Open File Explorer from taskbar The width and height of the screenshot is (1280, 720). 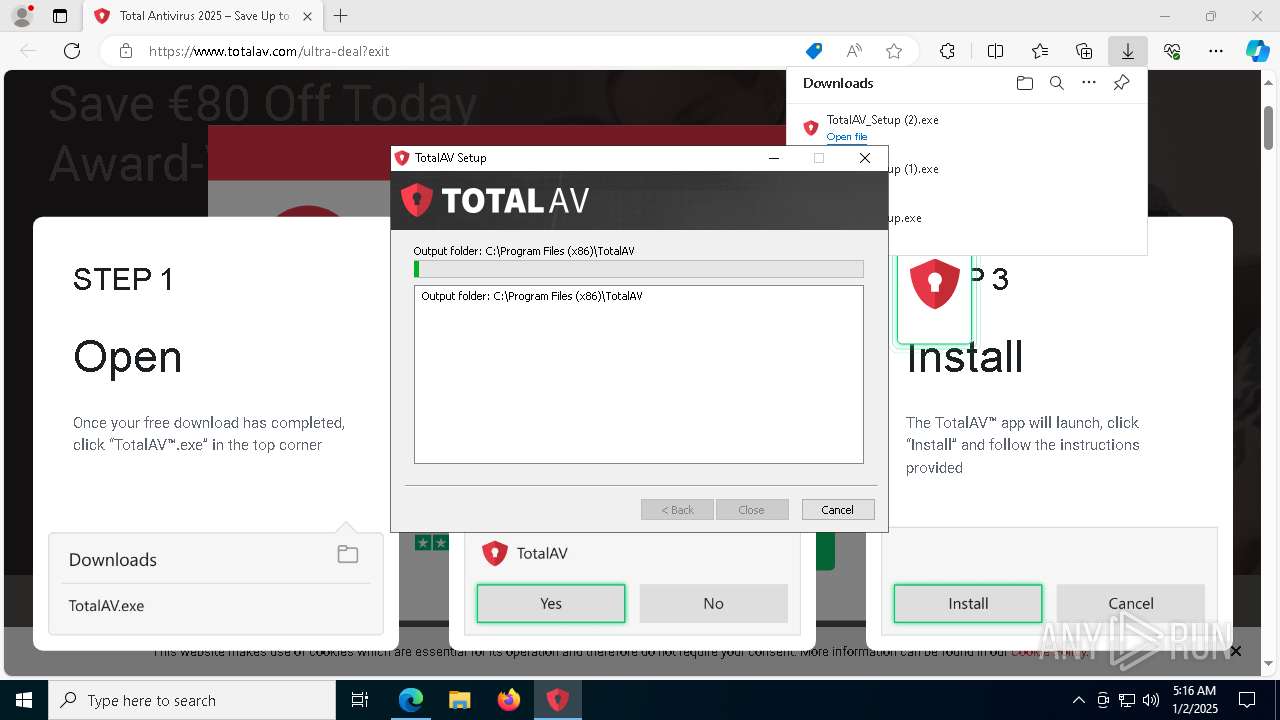pyautogui.click(x=460, y=700)
